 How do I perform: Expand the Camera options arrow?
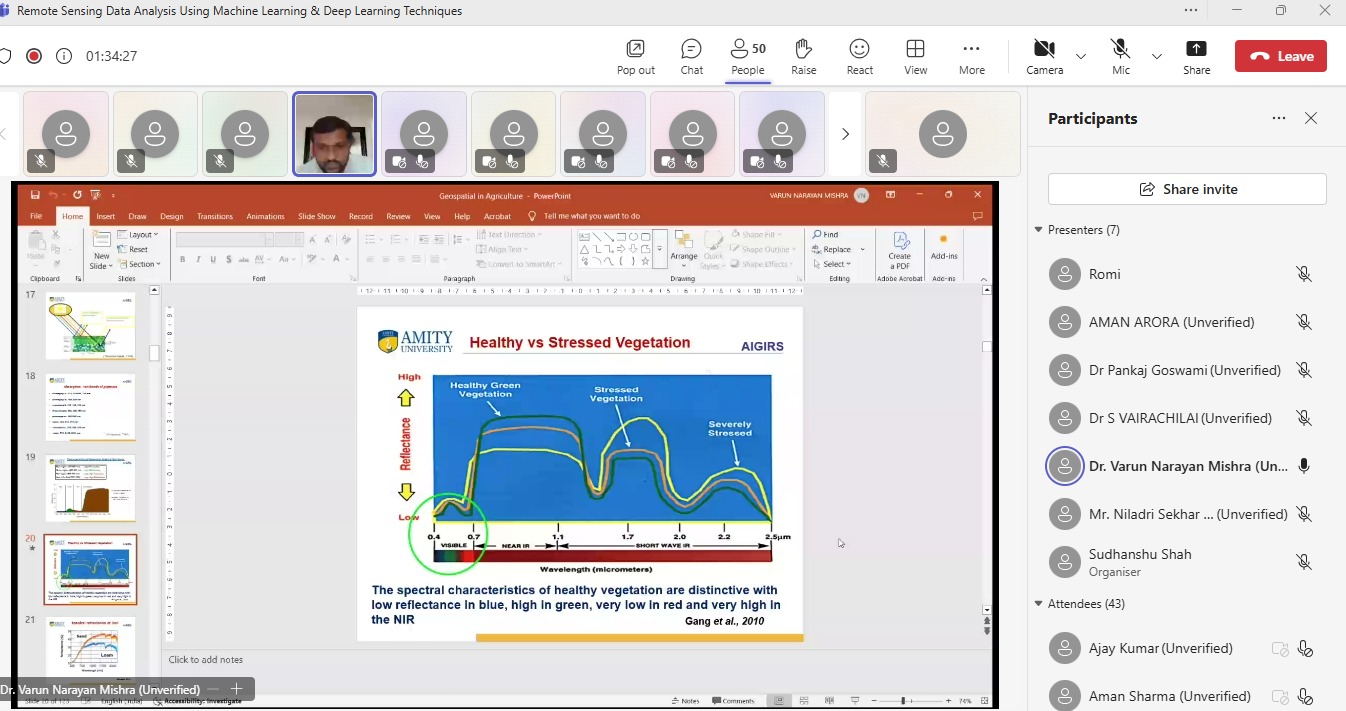(x=1081, y=56)
